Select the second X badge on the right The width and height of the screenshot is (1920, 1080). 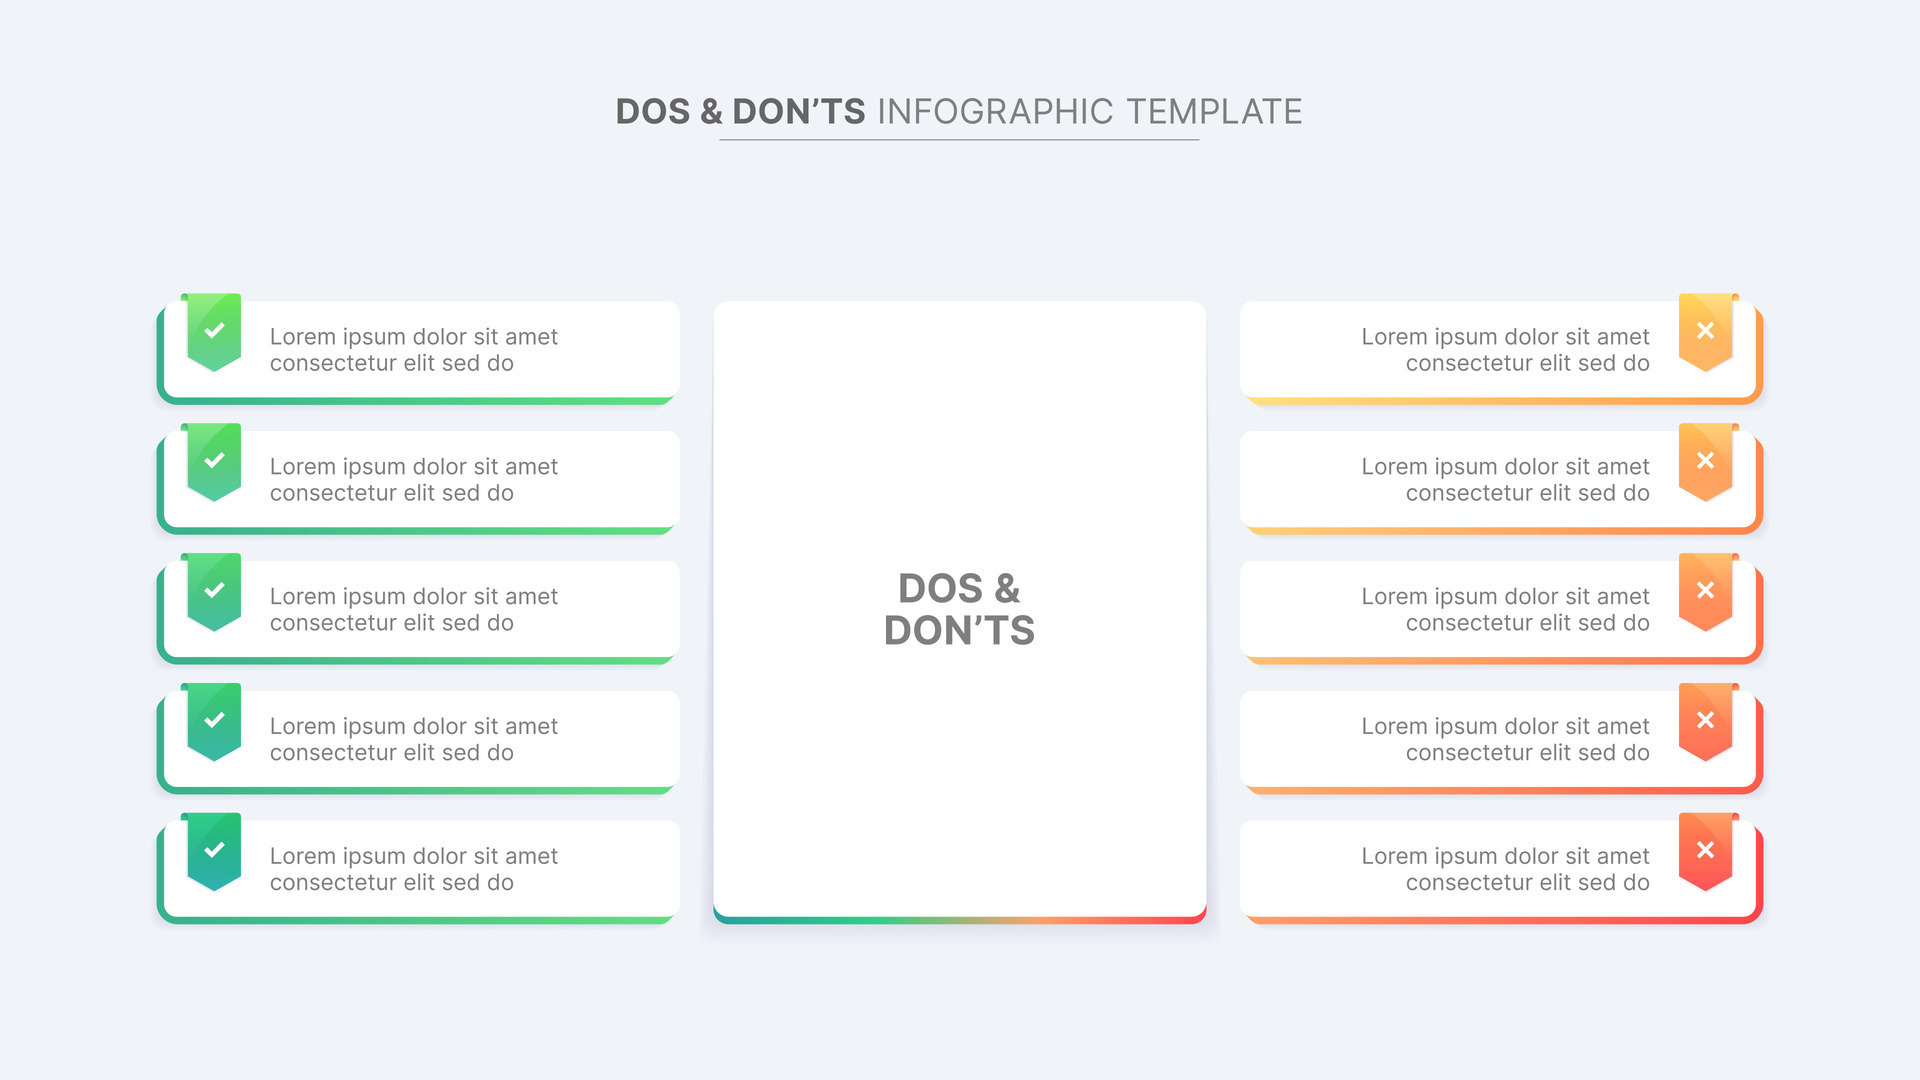[x=1706, y=460]
